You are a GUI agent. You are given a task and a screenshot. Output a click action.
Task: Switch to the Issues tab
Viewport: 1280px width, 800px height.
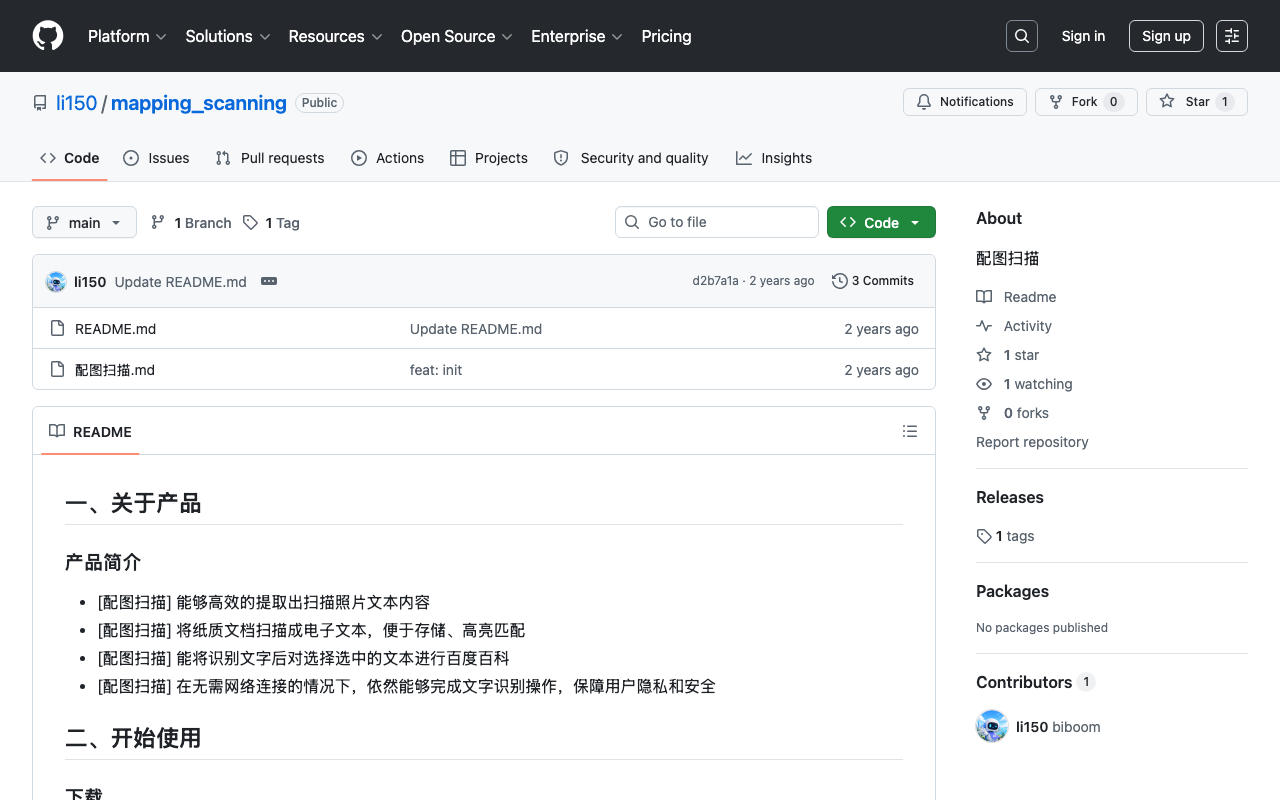pyautogui.click(x=156, y=158)
